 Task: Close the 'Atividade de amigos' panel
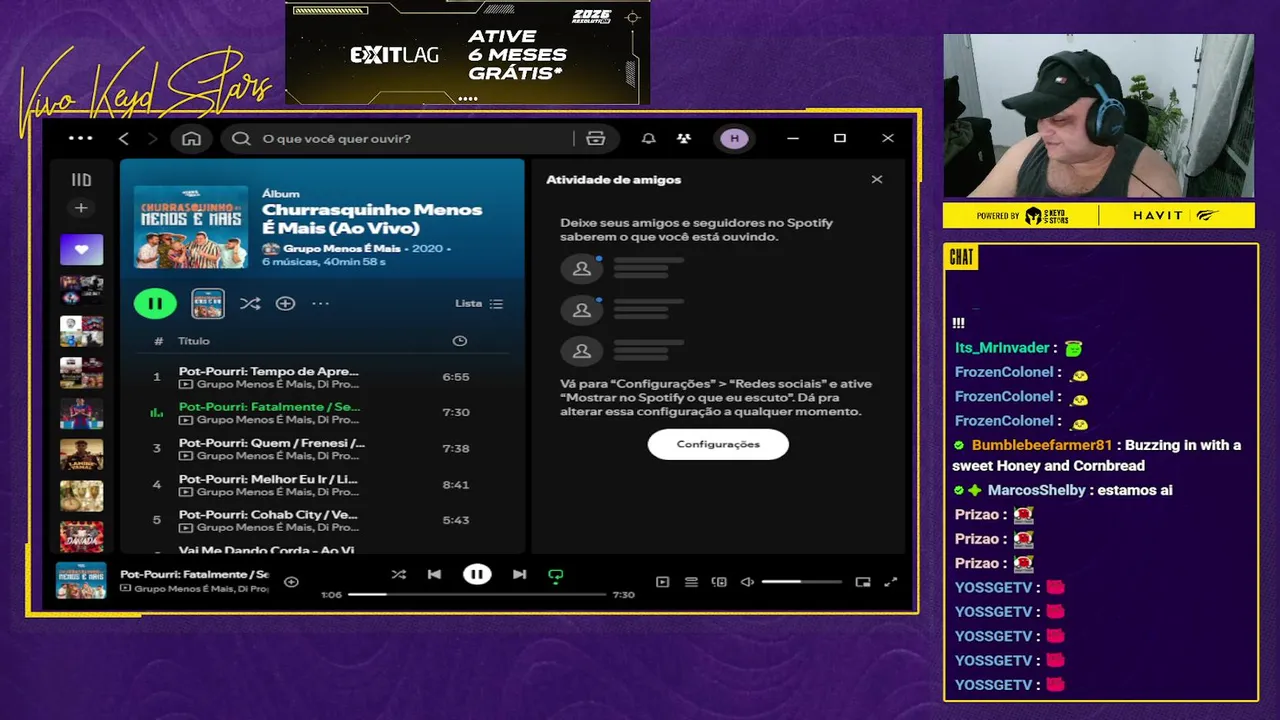pyautogui.click(x=877, y=179)
